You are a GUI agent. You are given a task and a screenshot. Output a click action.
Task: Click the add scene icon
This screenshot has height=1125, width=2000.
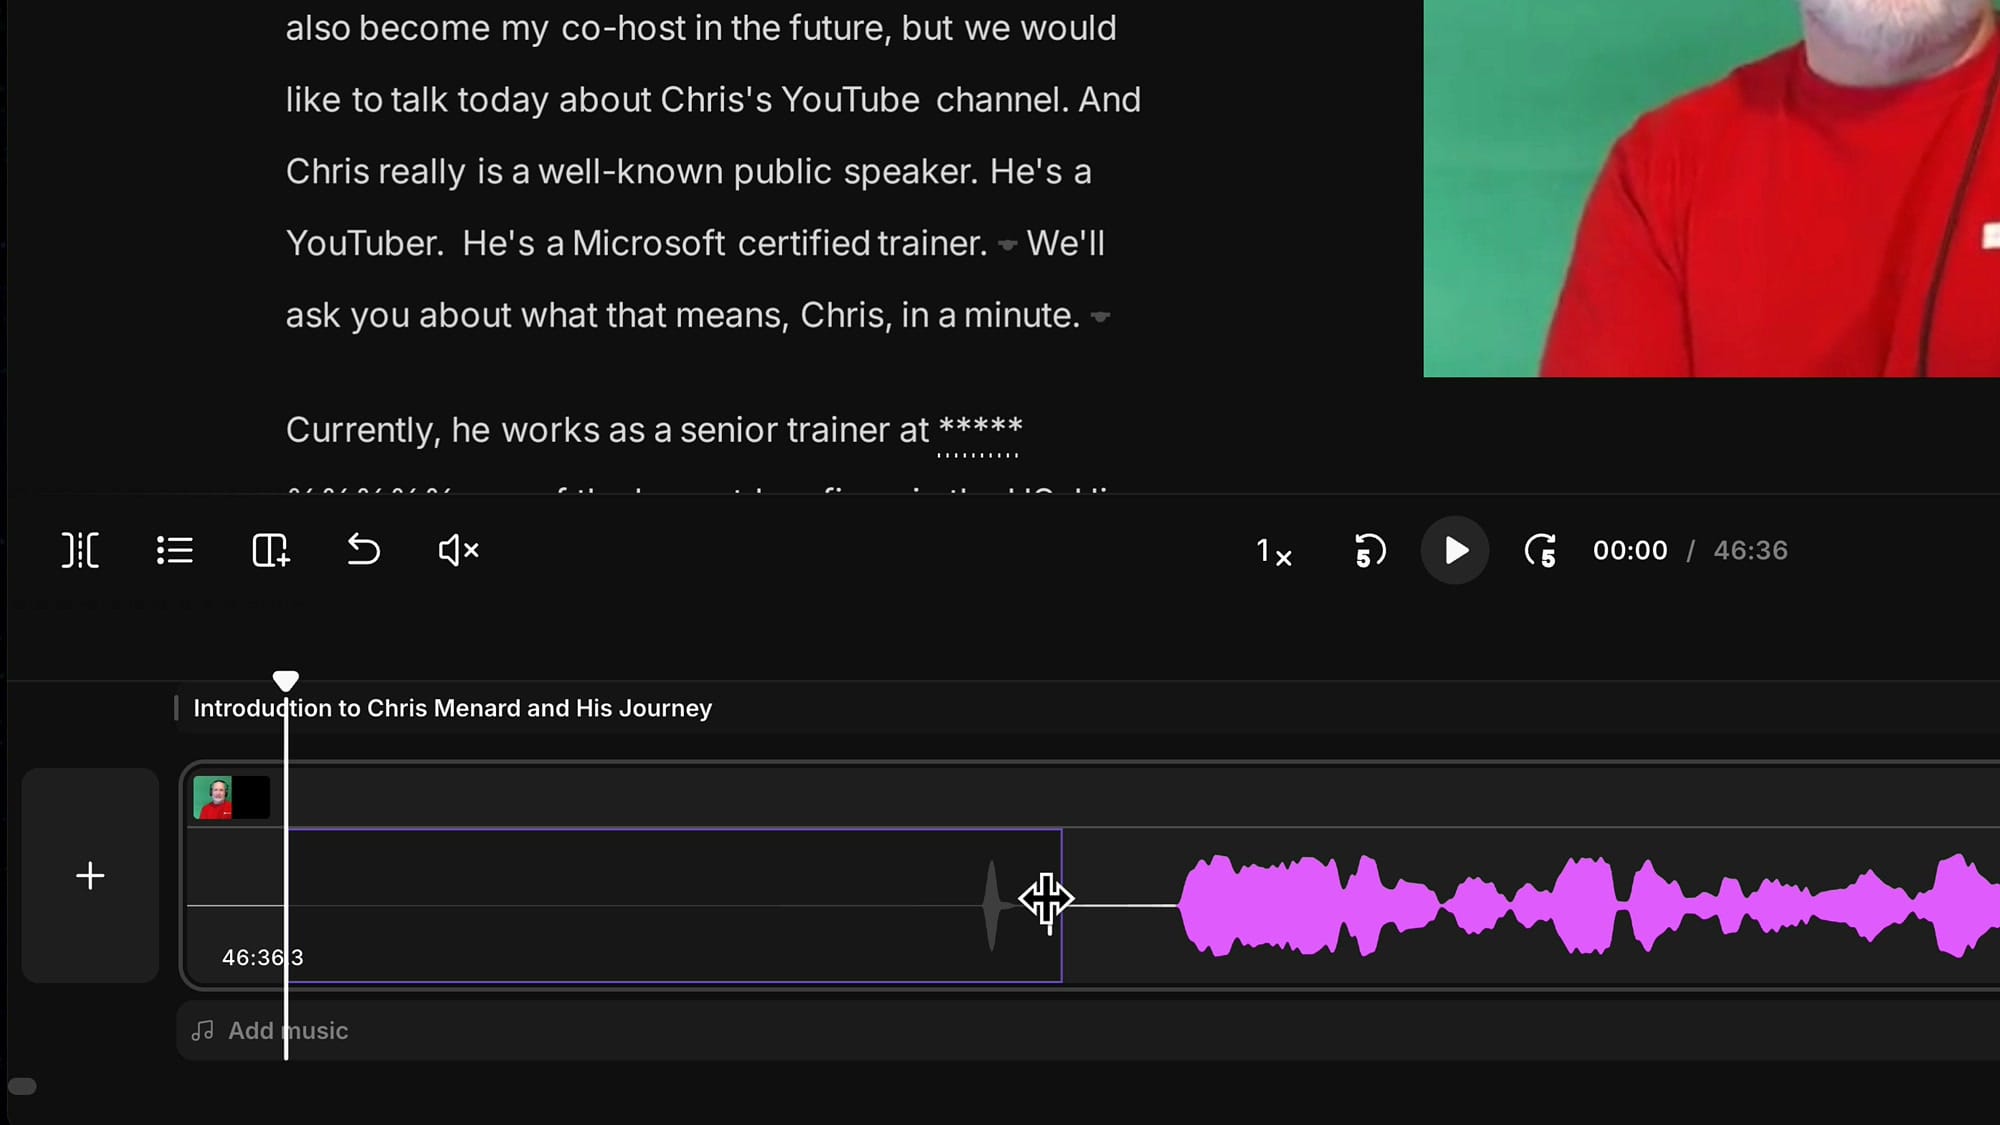(x=270, y=550)
